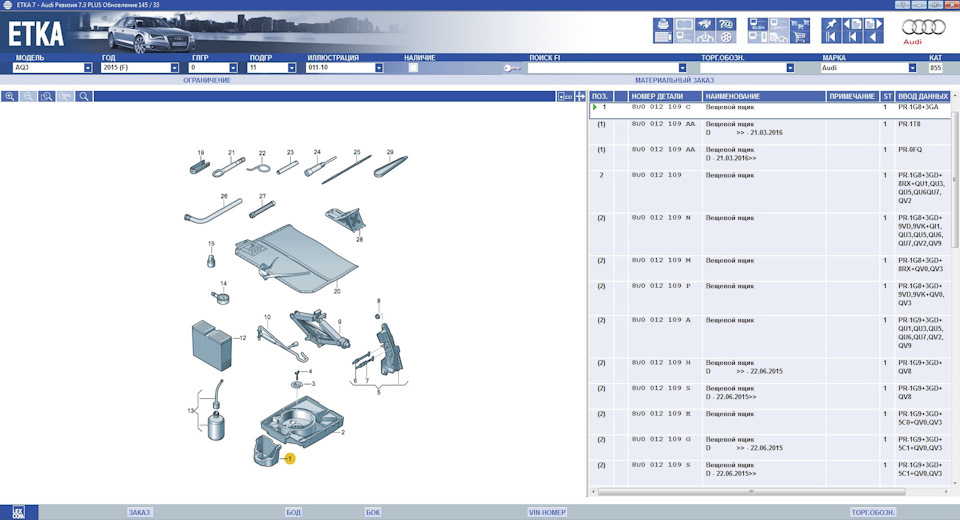Click the БОД button
This screenshot has height=520, width=960.
point(293,512)
